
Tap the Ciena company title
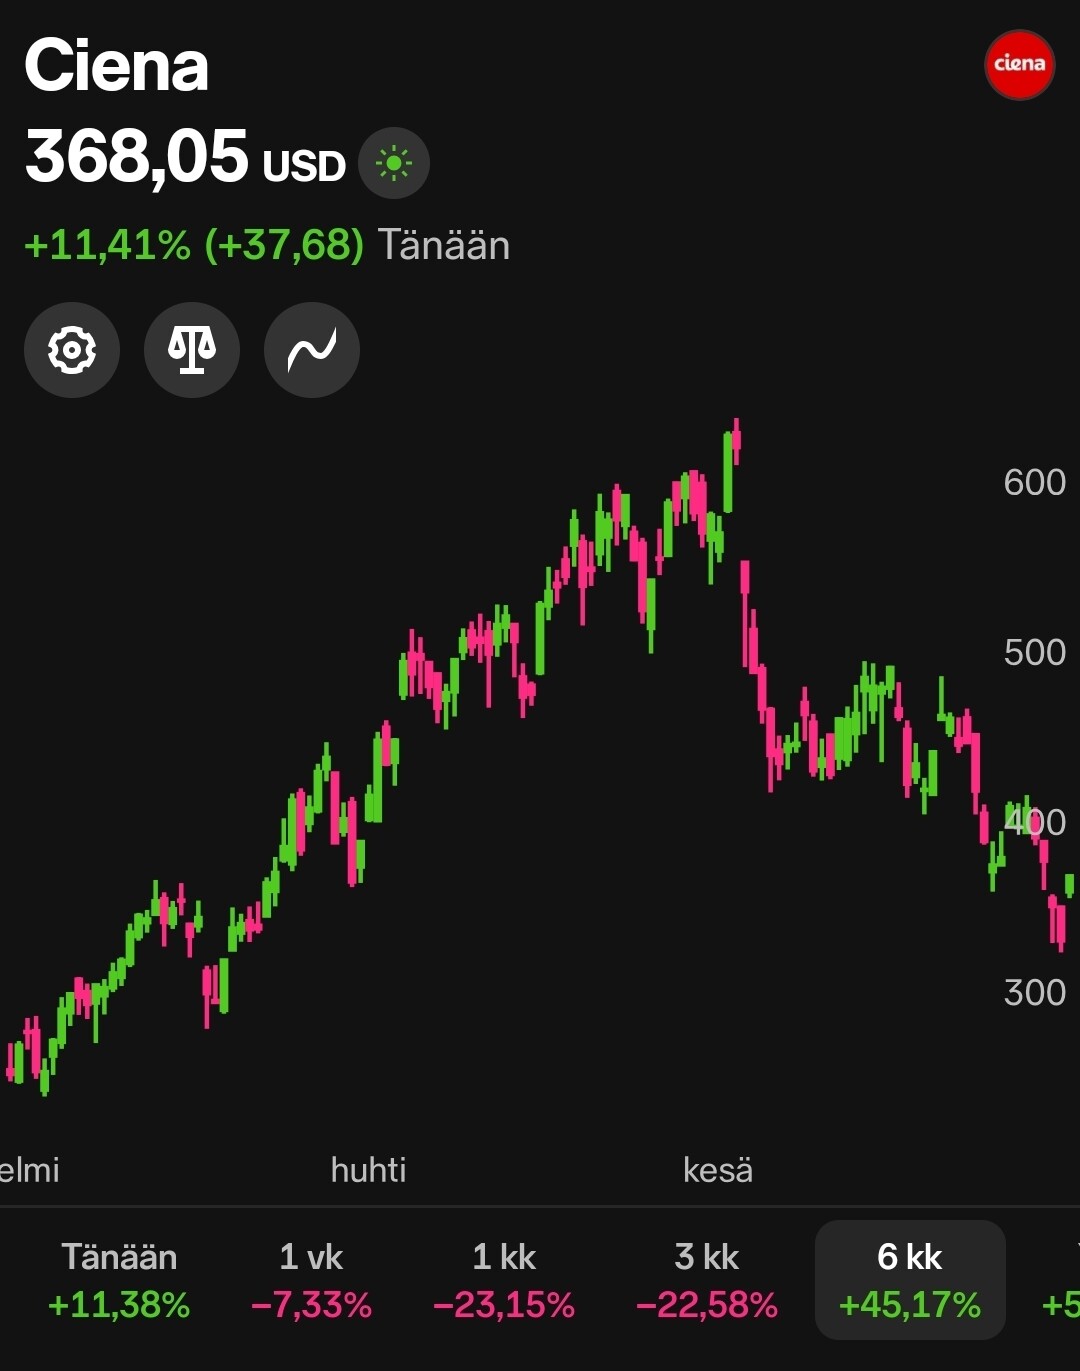pyautogui.click(x=116, y=66)
